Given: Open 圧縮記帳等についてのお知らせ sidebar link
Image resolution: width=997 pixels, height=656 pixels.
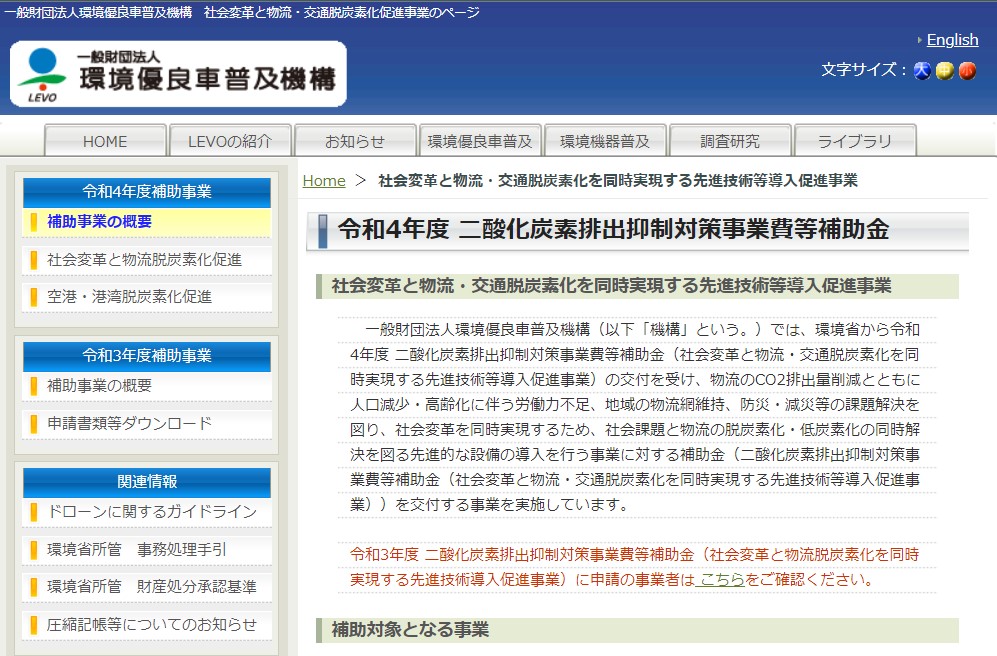Looking at the screenshot, I should pyautogui.click(x=152, y=624).
